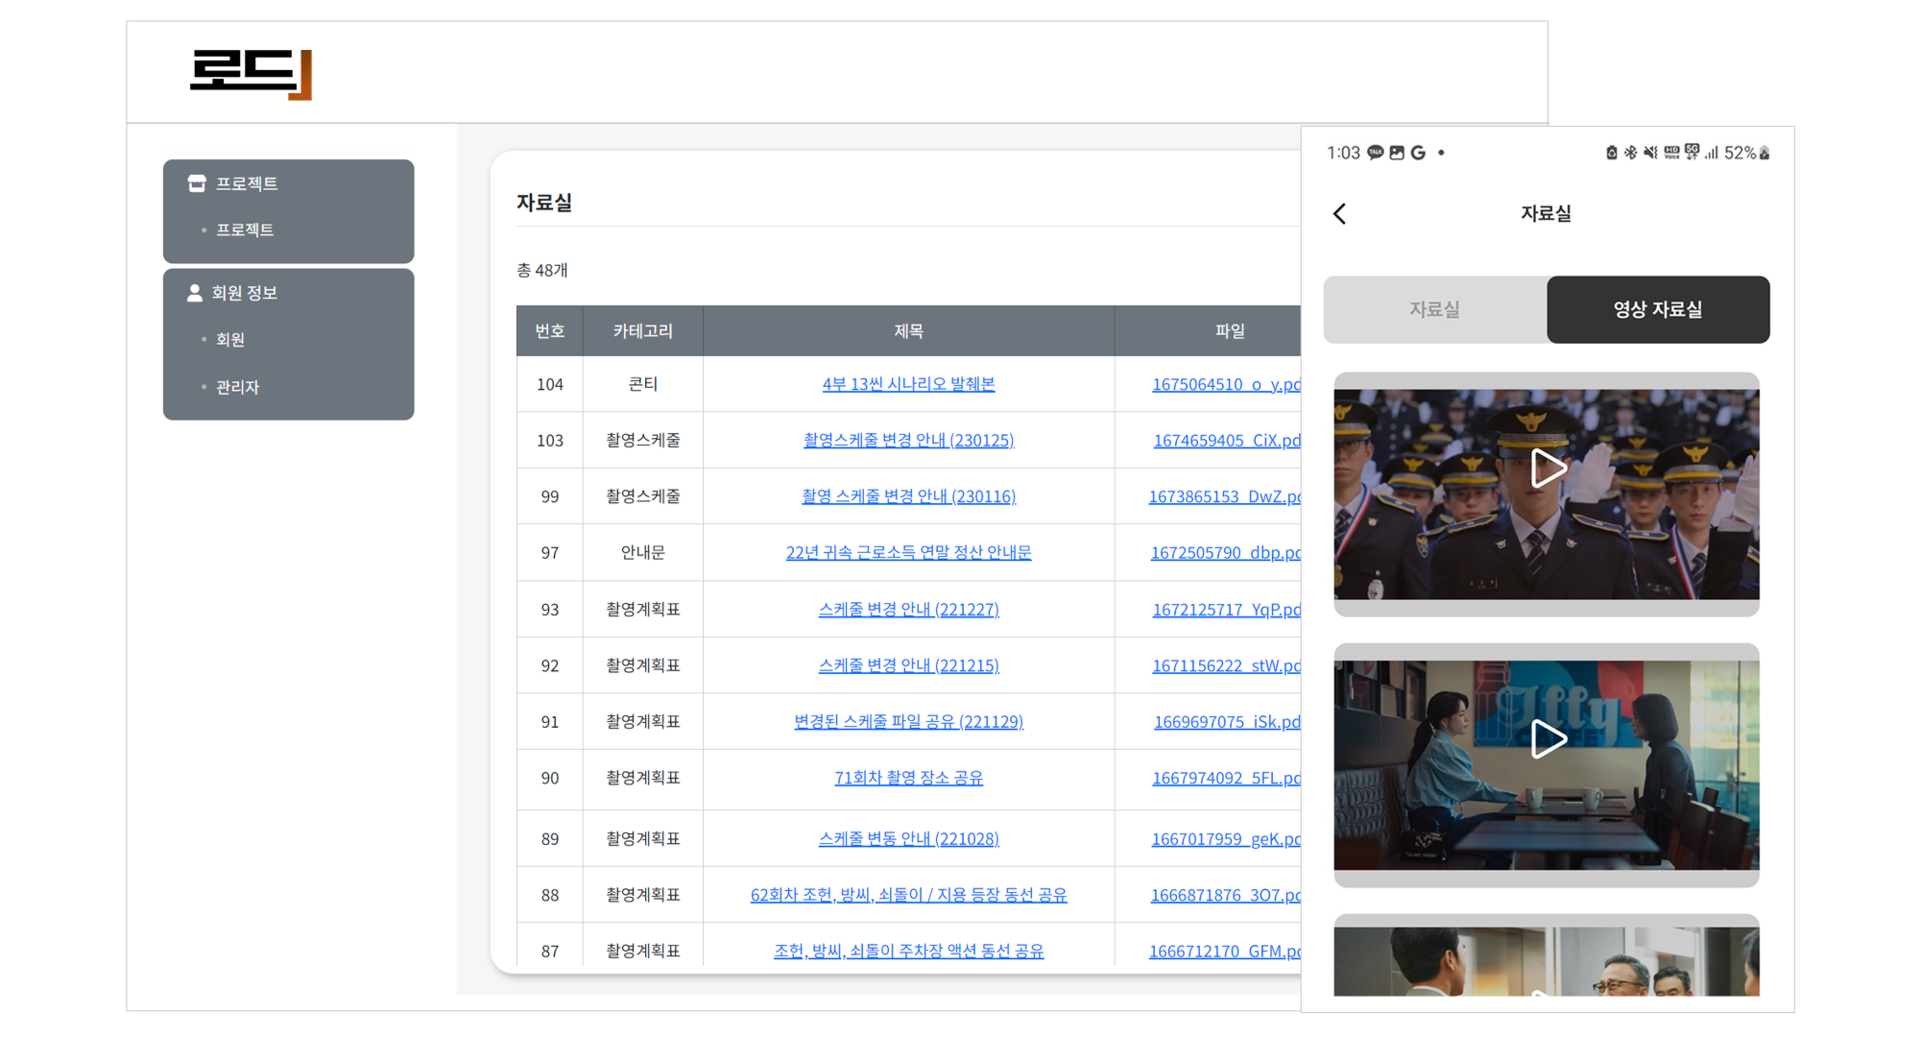The image size is (1920, 1037).
Task: Download file 1669697075_iSk.pdf
Action: (x=1227, y=721)
